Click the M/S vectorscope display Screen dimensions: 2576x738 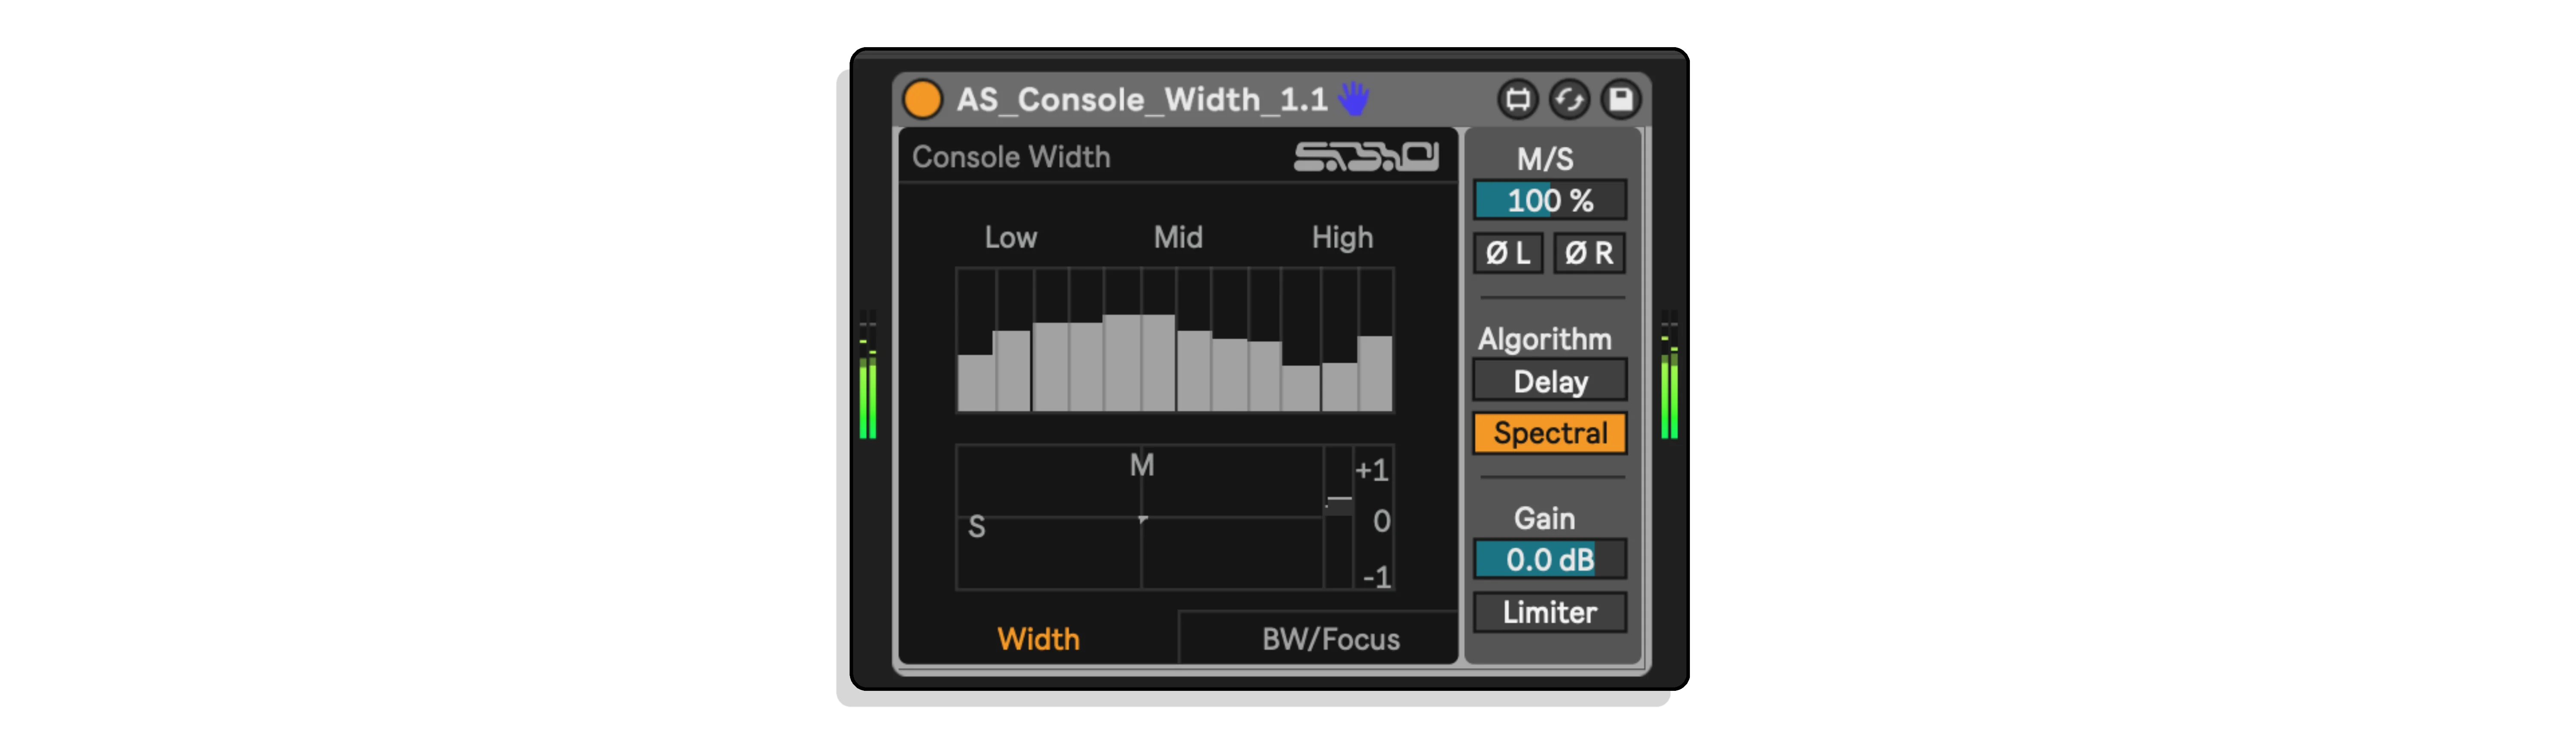[x=1140, y=517]
